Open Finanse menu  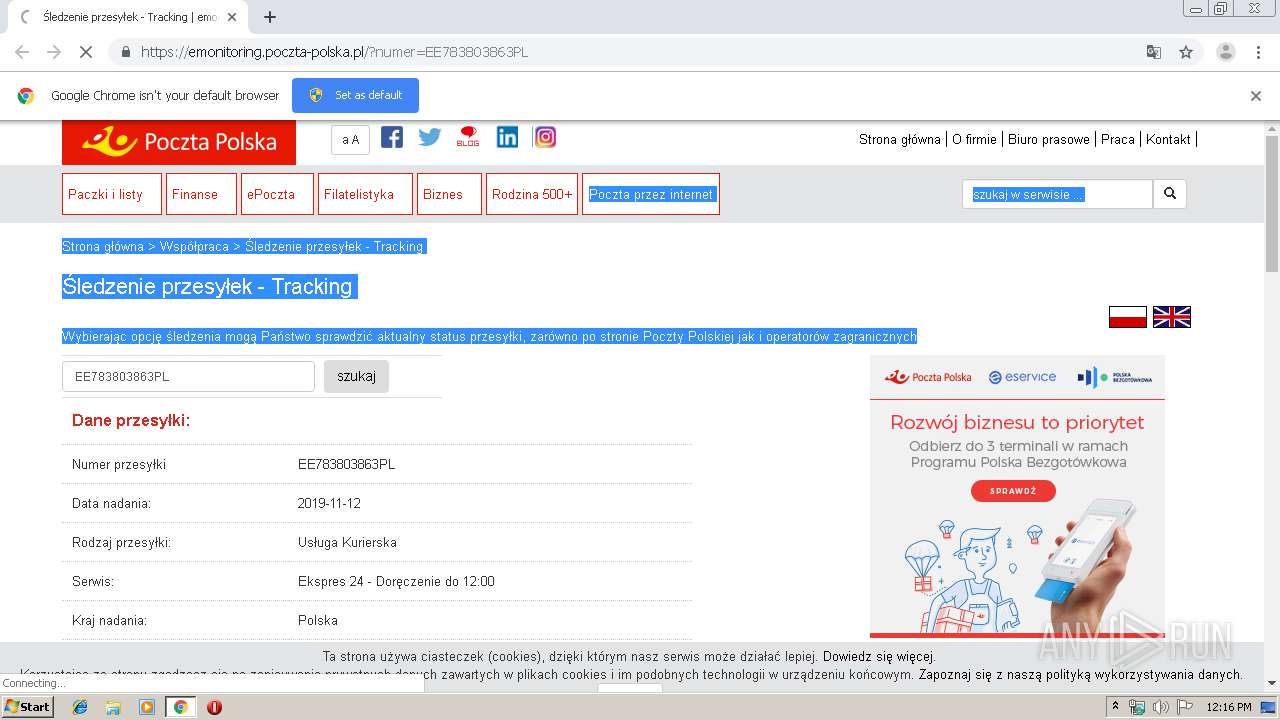202,194
